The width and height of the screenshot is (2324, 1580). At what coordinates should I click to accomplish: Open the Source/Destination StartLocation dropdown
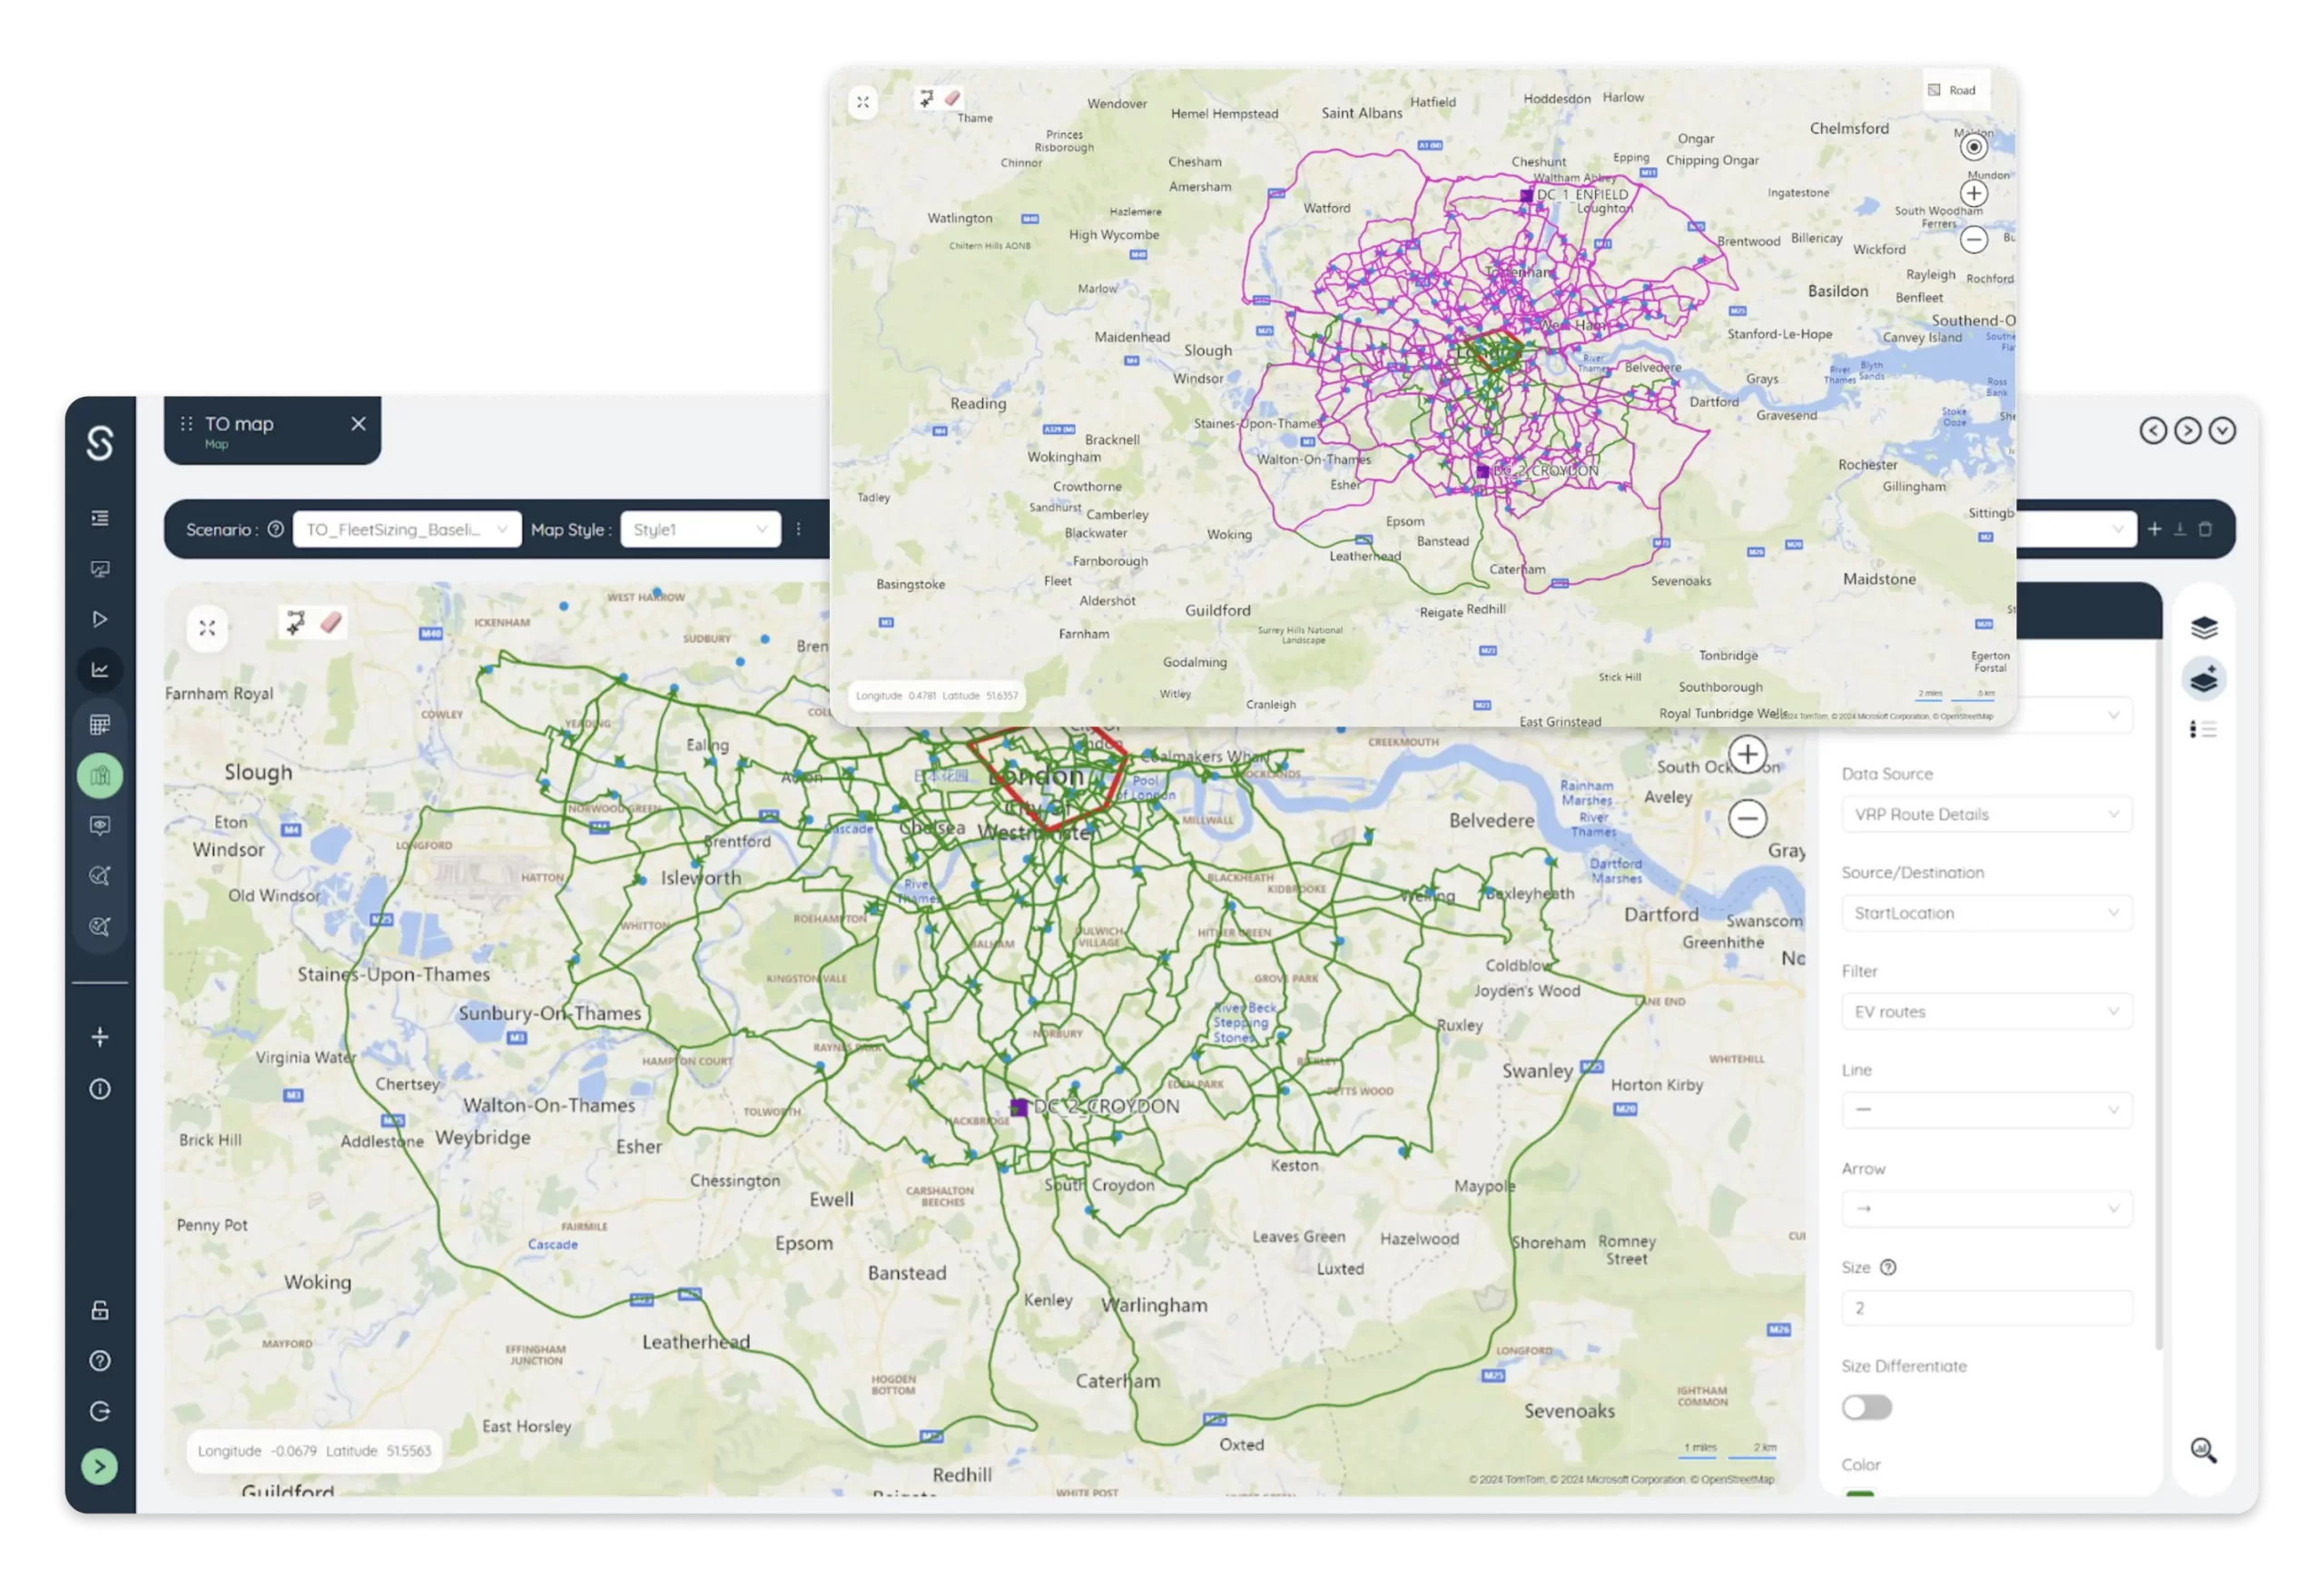point(1986,913)
